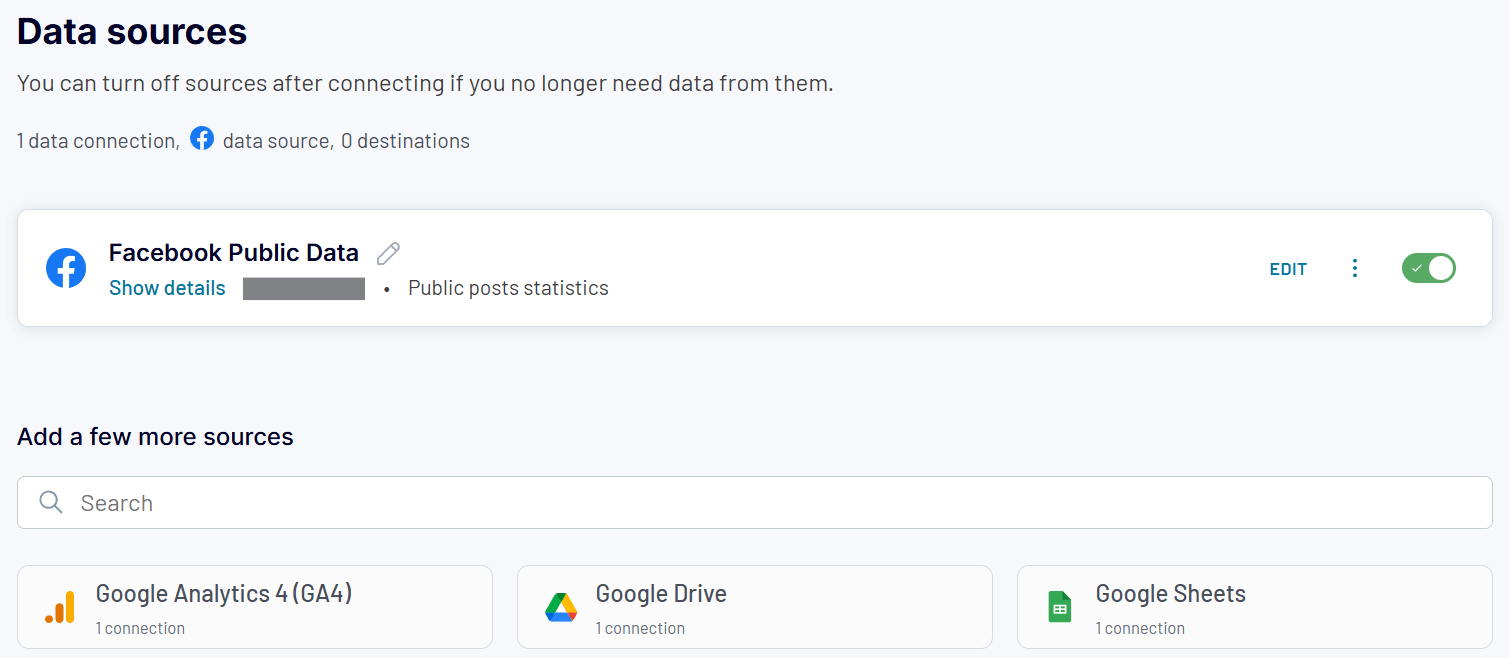Open the Google Drive source card
Image resolution: width=1510 pixels, height=658 pixels.
point(755,606)
